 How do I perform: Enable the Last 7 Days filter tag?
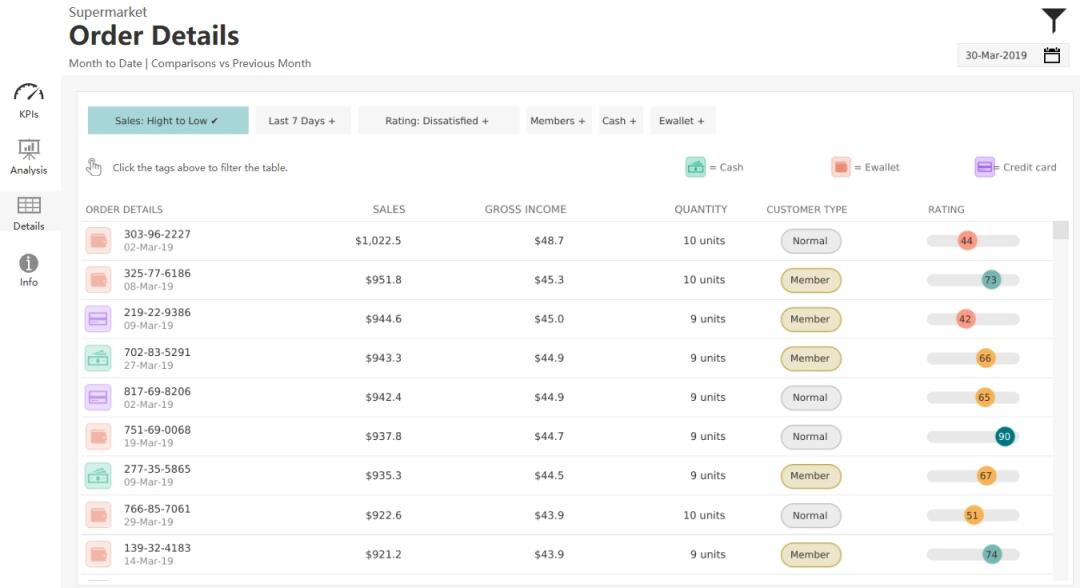pos(302,120)
